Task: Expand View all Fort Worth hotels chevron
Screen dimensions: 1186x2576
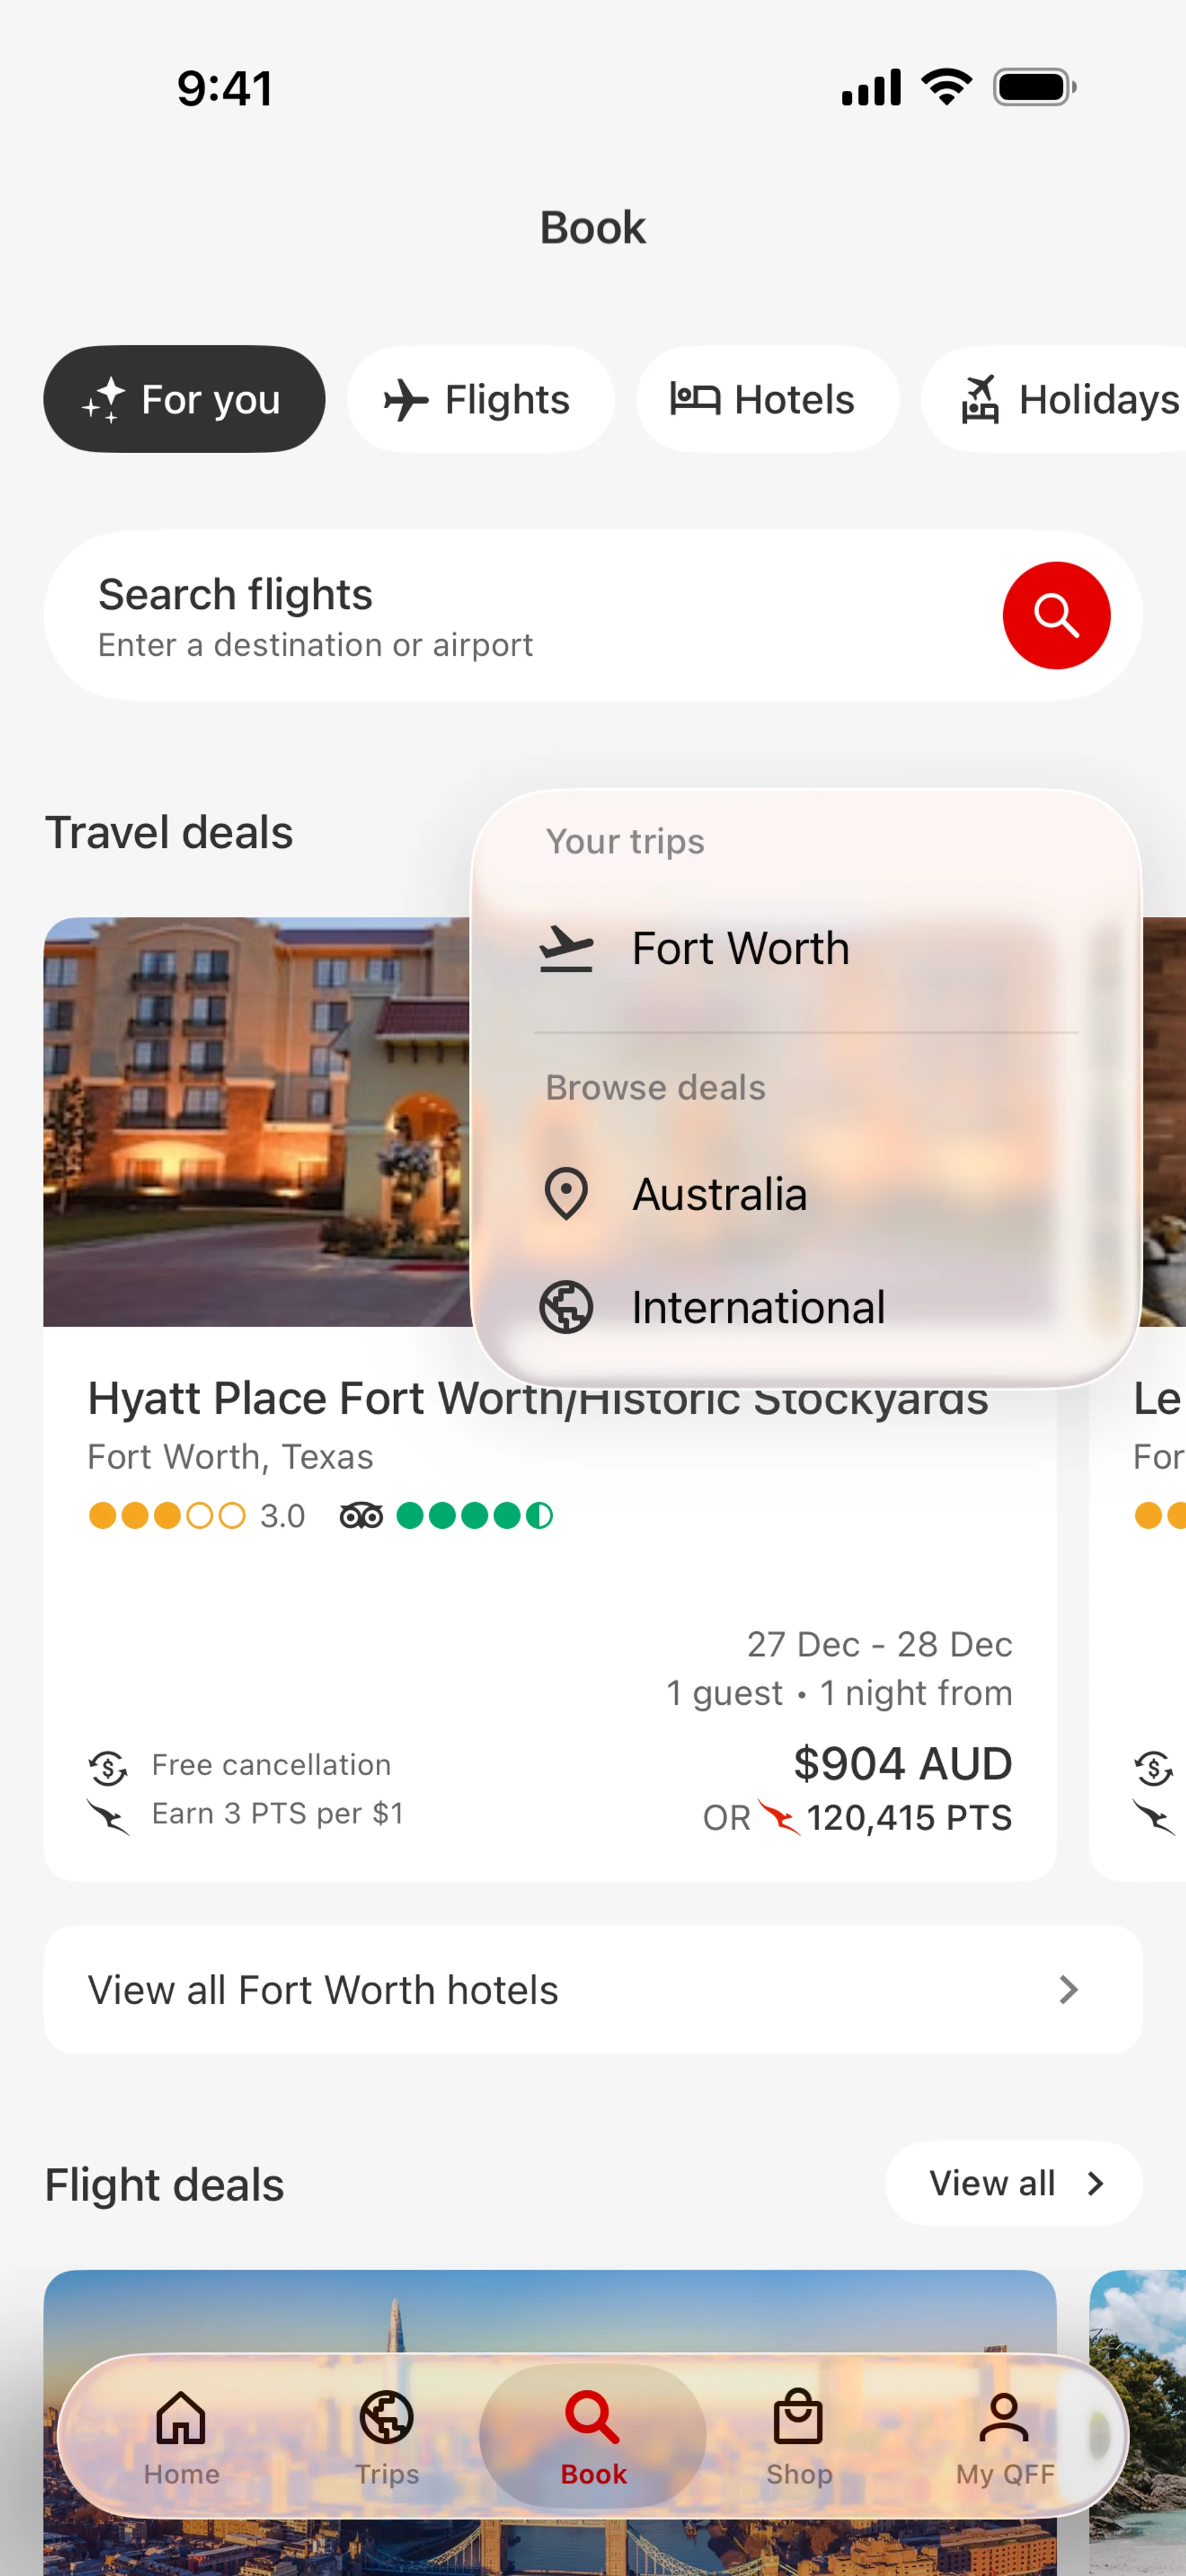Action: coord(1068,1990)
